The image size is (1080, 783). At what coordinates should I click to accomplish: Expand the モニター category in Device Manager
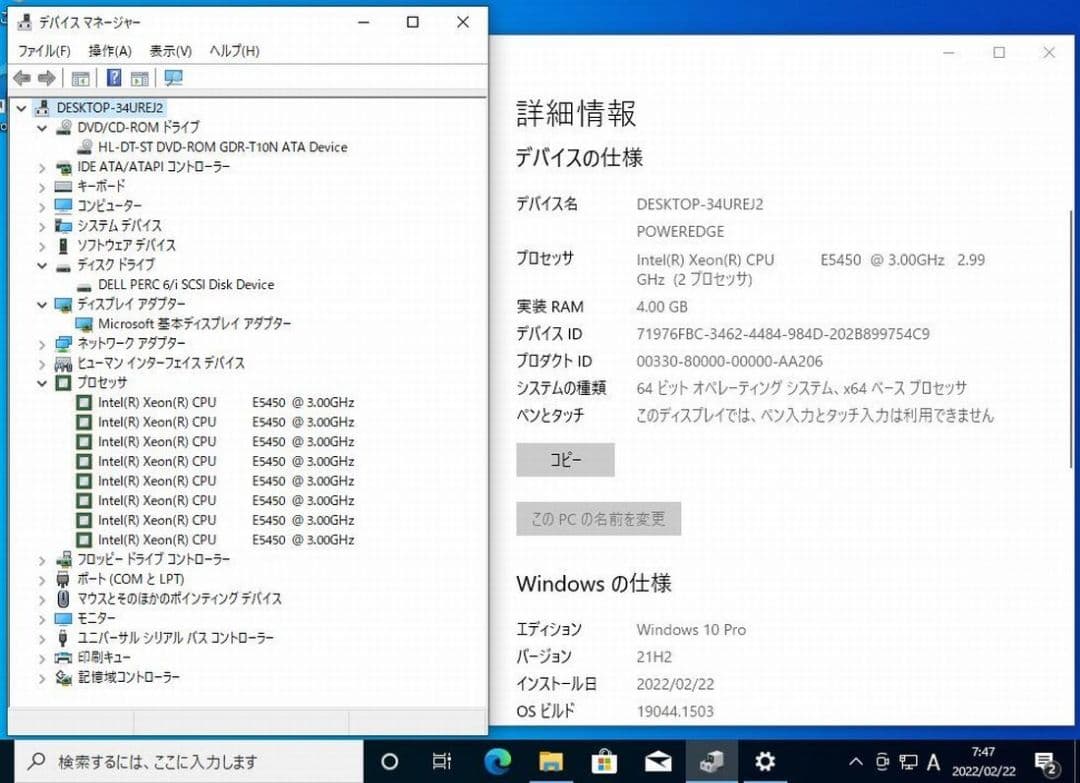tap(41, 618)
